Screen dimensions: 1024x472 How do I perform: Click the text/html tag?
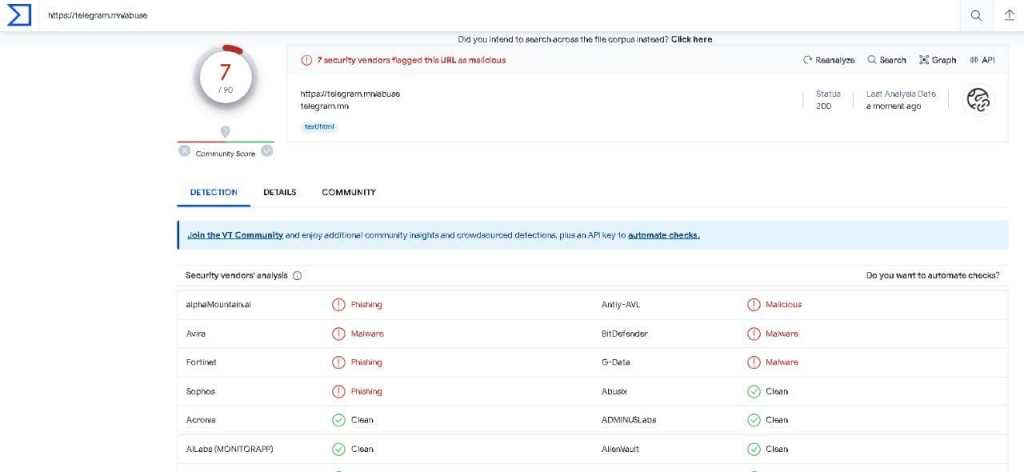319,127
